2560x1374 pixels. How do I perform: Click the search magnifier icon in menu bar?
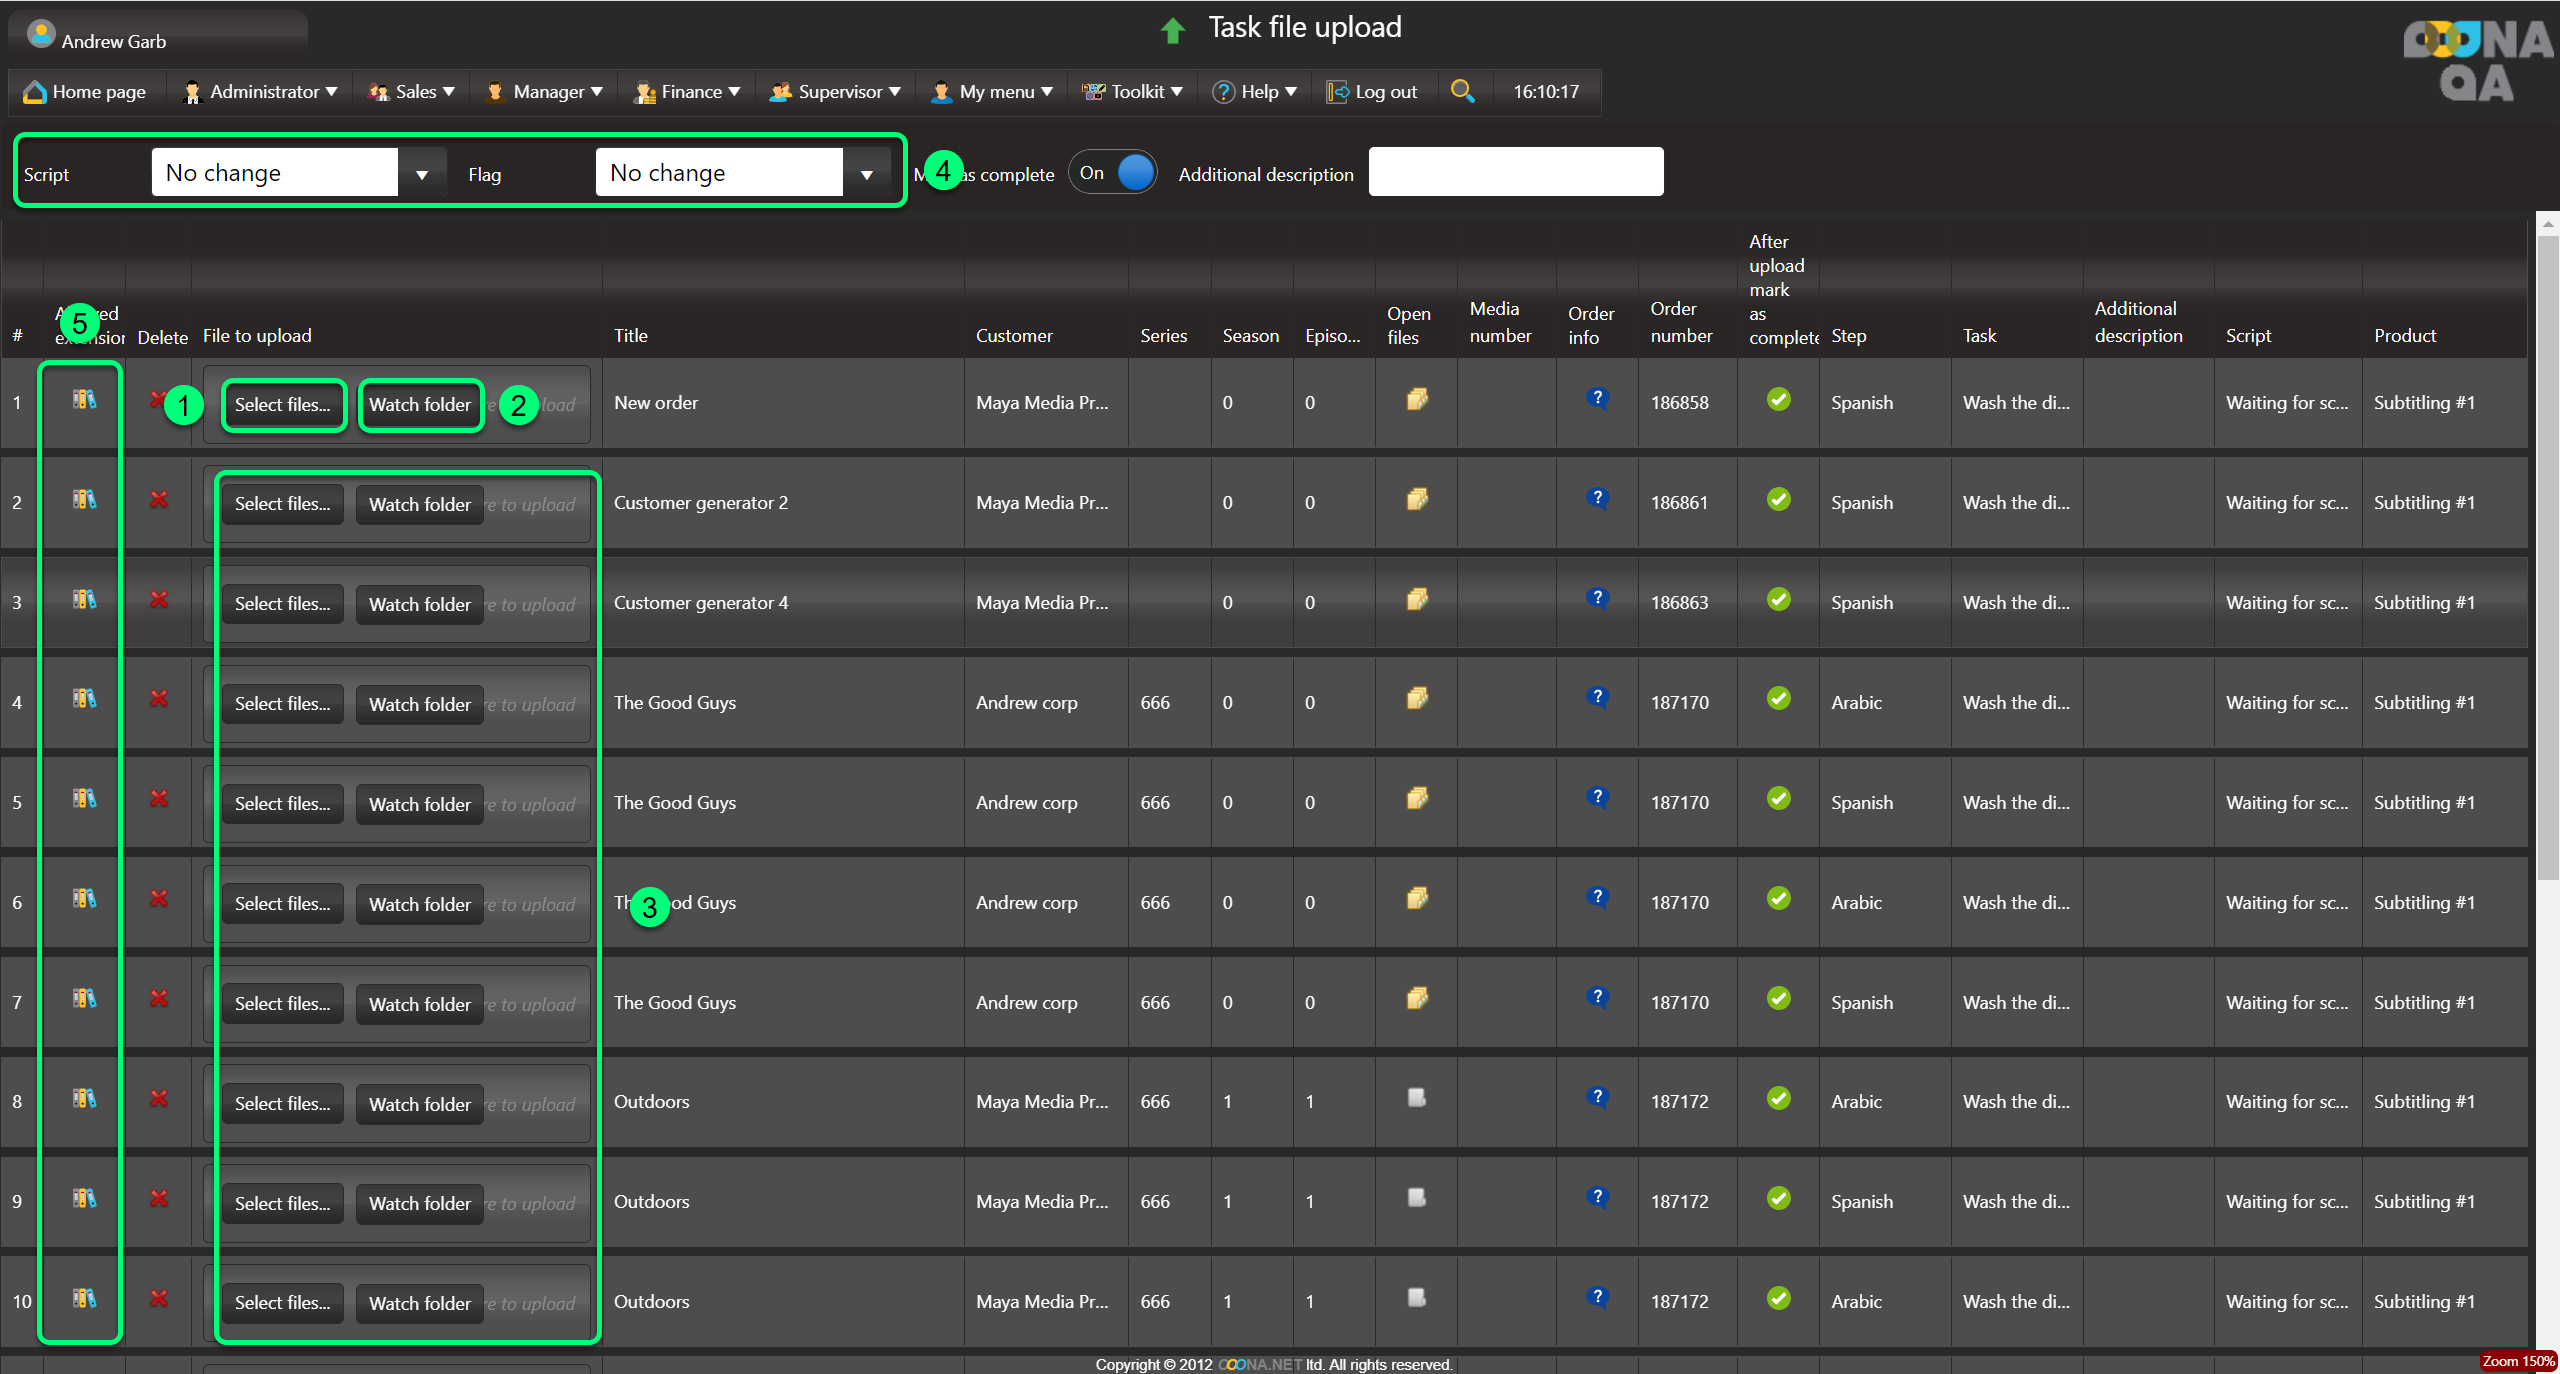click(1462, 91)
